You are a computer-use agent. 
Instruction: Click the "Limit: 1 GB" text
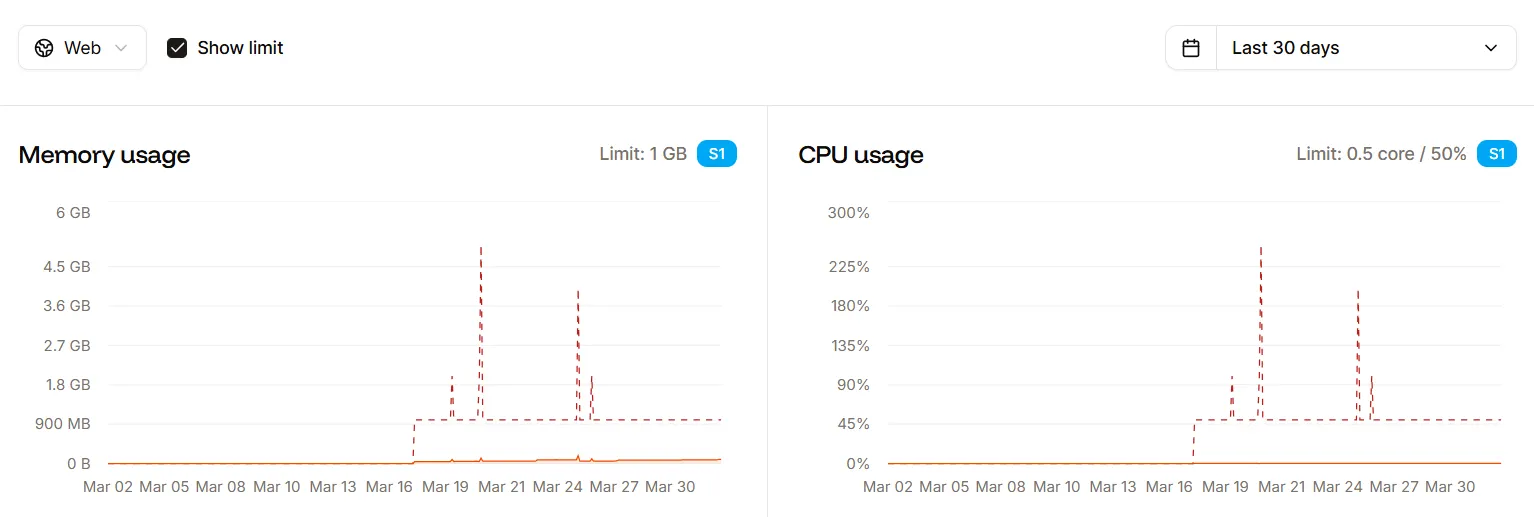tap(643, 154)
